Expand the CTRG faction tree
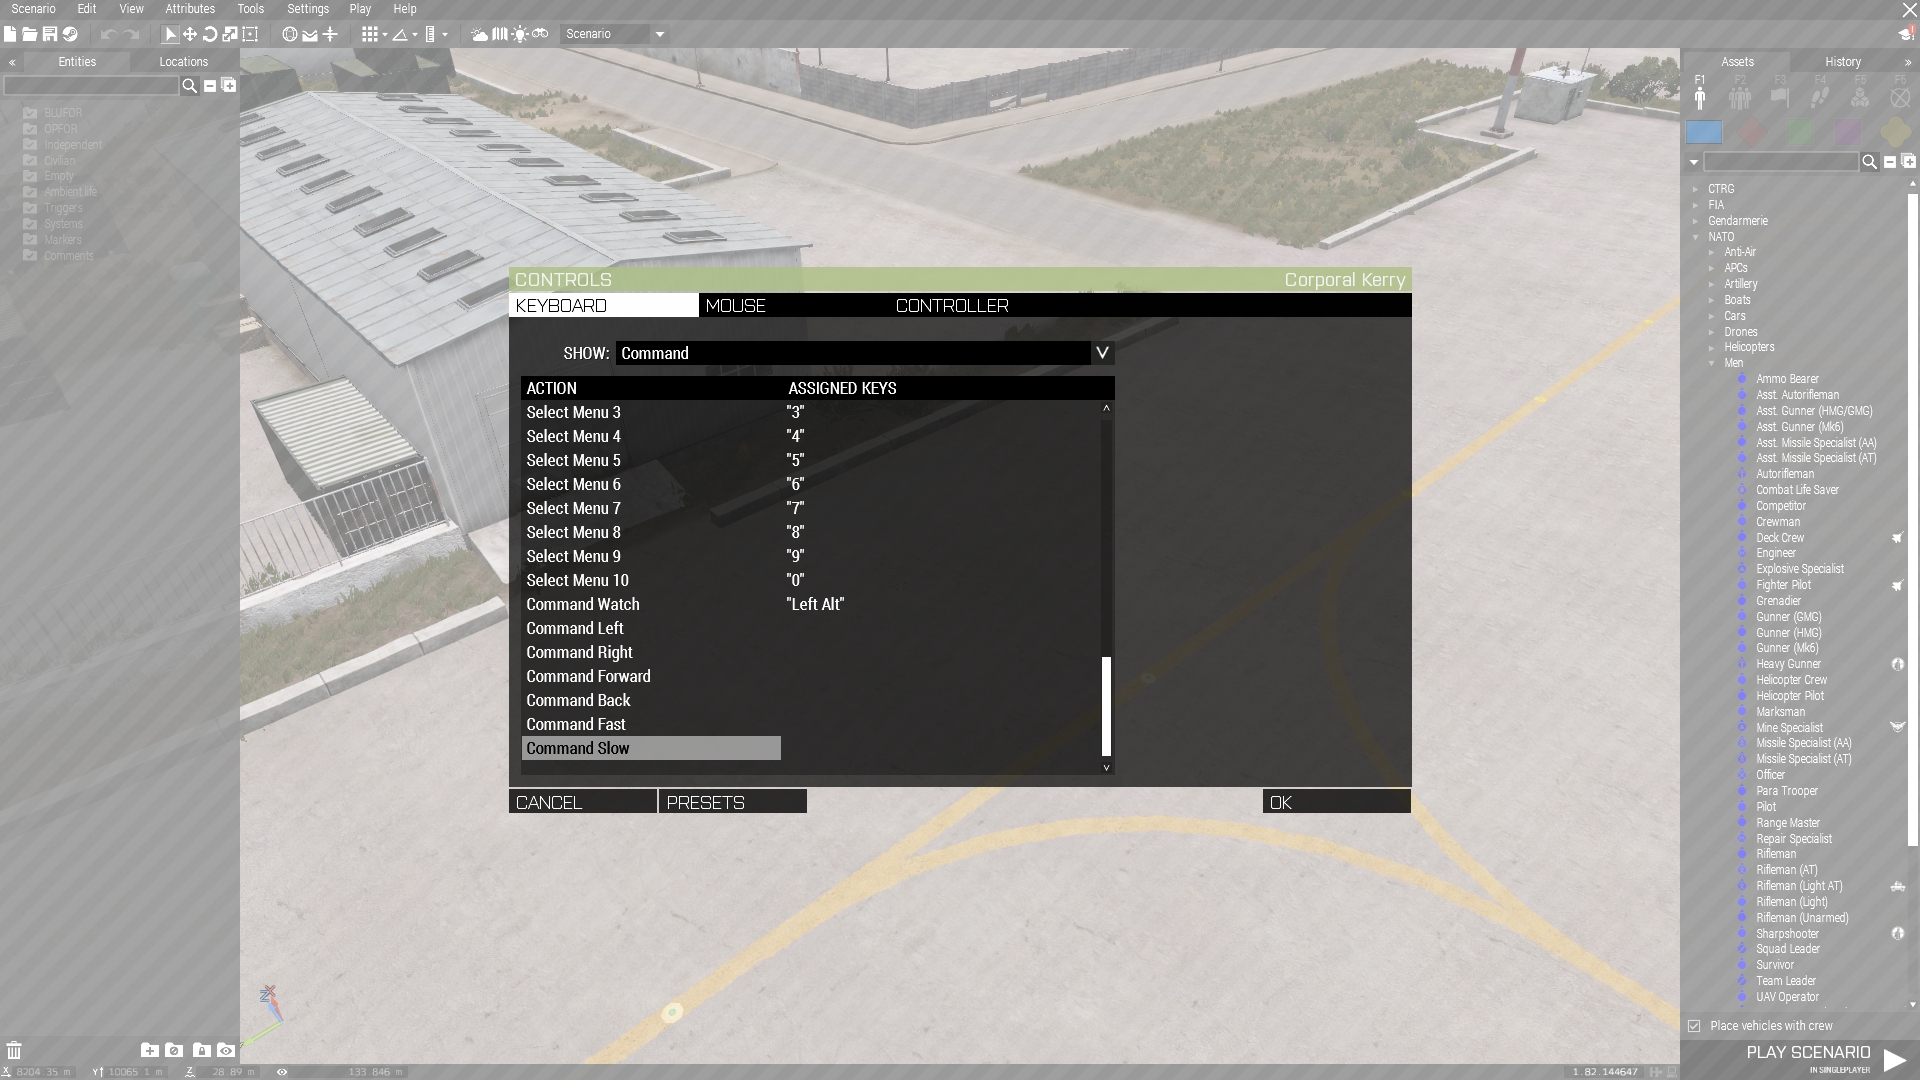Screen dimensions: 1920x1080 (1695, 189)
